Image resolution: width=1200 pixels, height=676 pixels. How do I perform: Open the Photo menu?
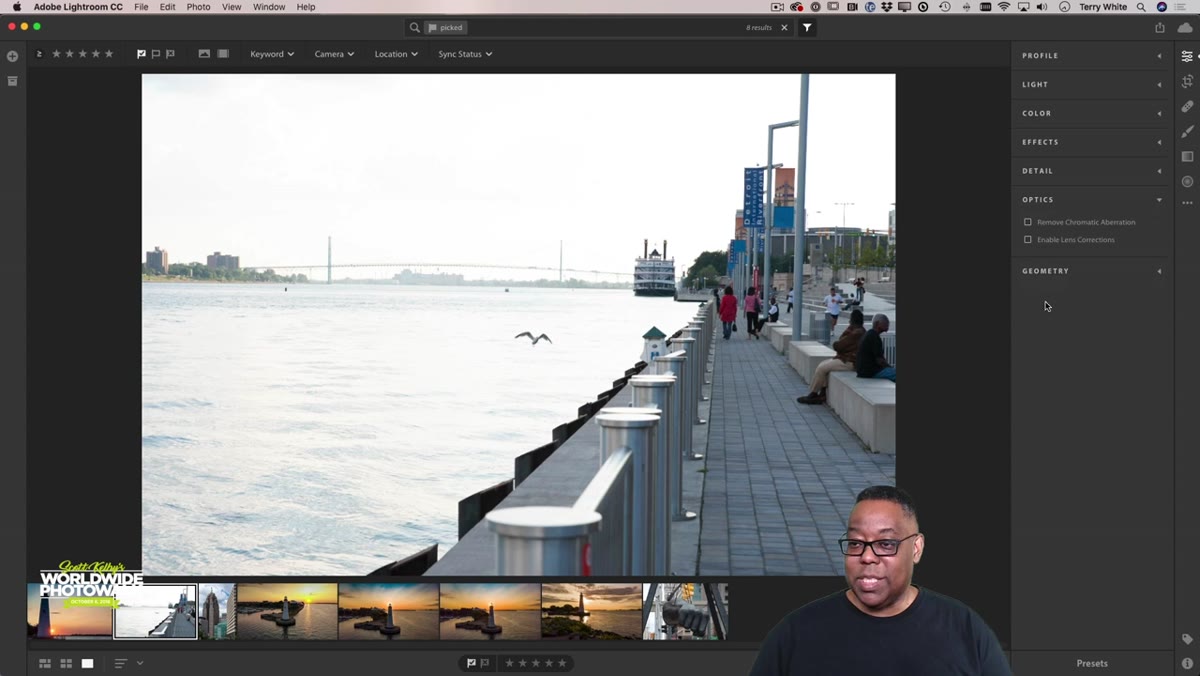(x=199, y=7)
